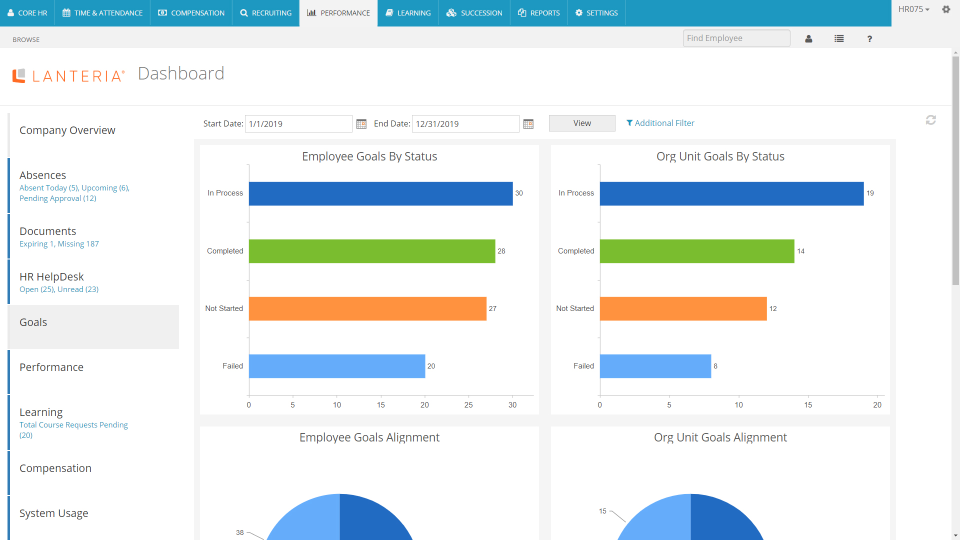
Task: Open the Performance top menu tab
Action: tap(339, 13)
